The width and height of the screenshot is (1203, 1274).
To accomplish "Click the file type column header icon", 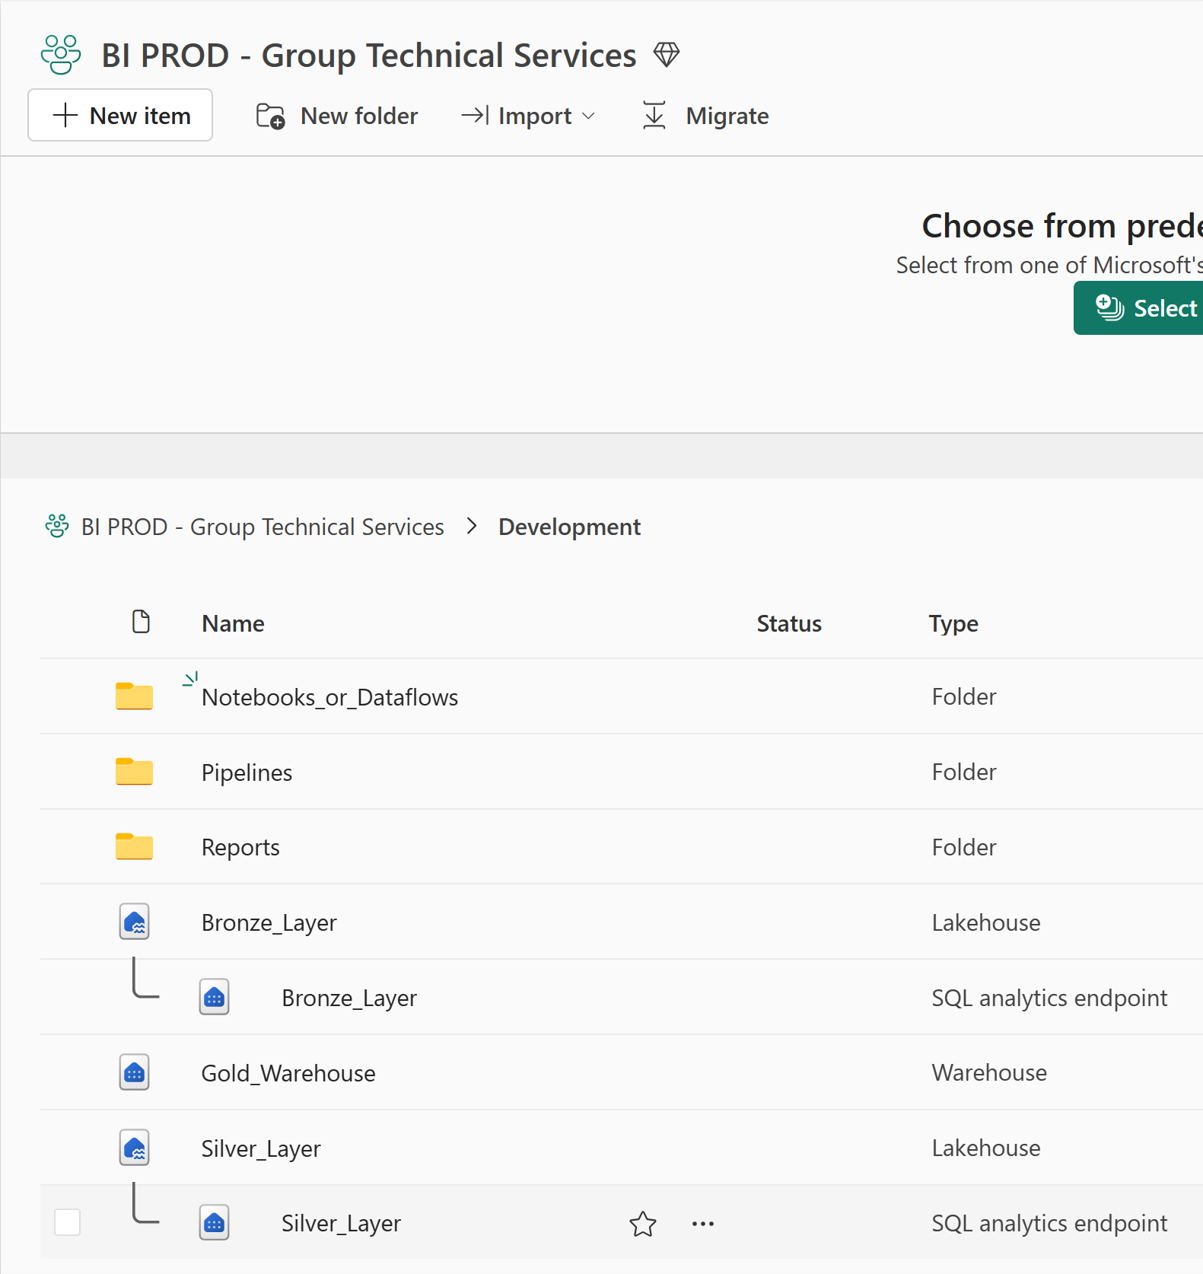I will pyautogui.click(x=141, y=622).
